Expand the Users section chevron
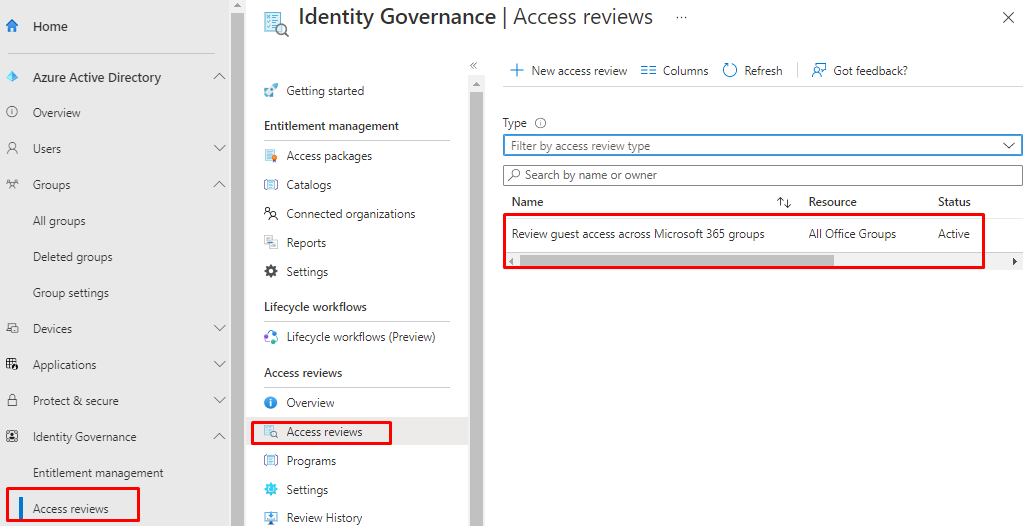 (220, 149)
